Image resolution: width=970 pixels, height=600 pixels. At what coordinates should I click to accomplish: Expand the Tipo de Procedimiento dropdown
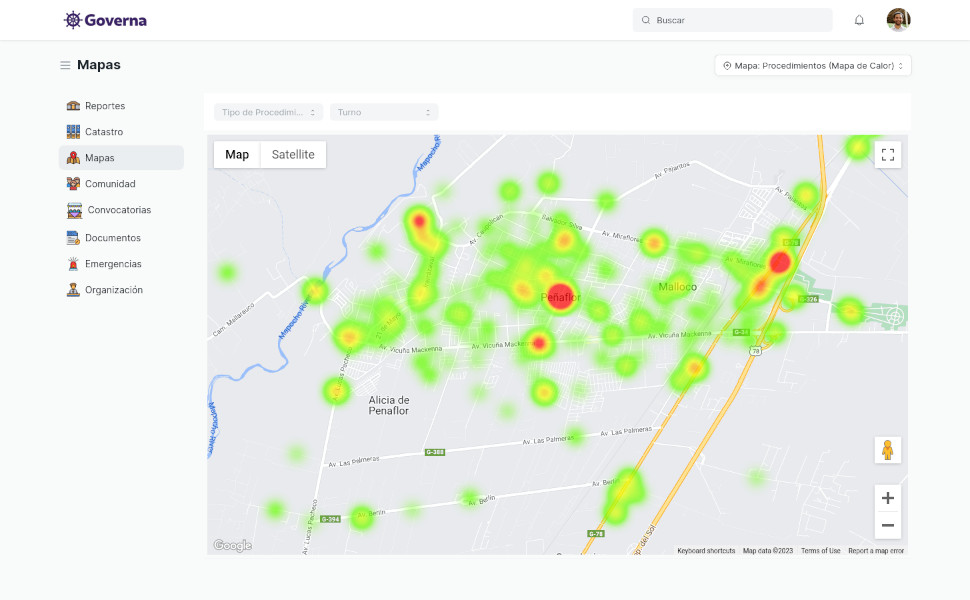(x=269, y=112)
